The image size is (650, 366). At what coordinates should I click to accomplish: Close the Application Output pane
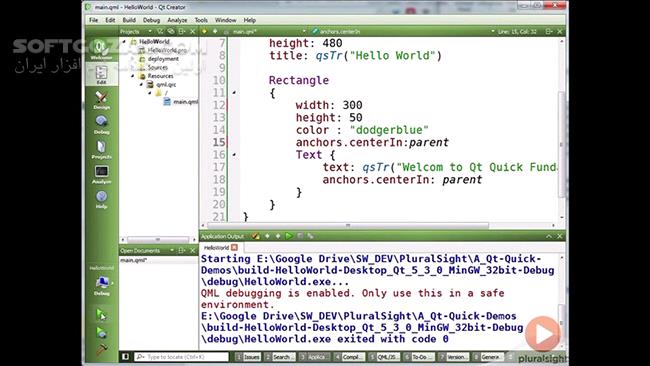click(560, 236)
